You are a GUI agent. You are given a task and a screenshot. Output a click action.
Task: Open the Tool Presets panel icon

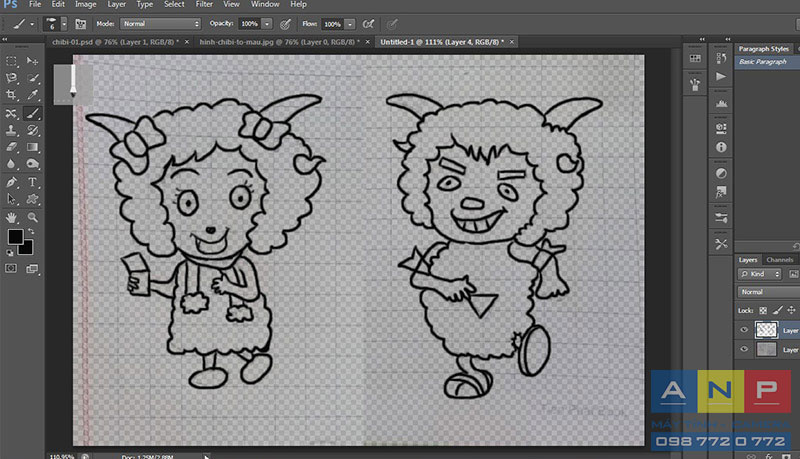[721, 244]
